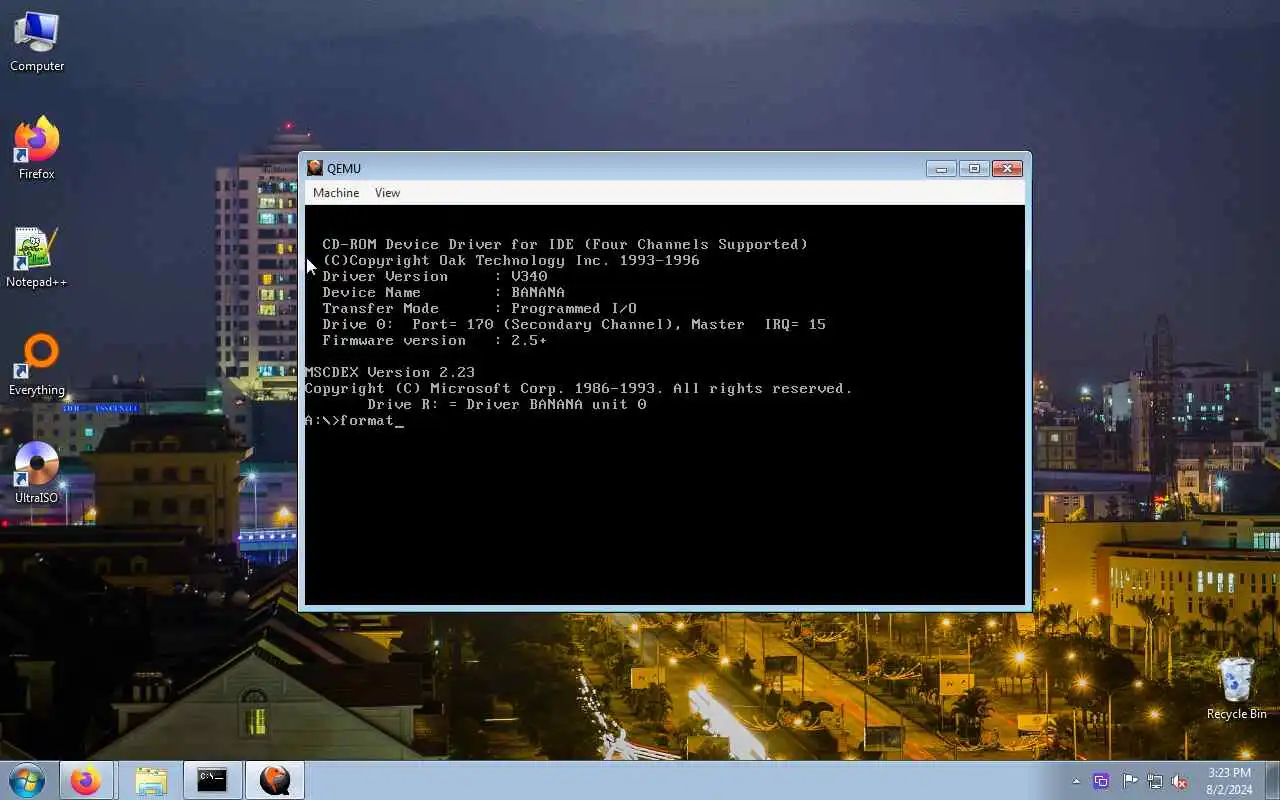The width and height of the screenshot is (1280, 800).
Task: Switch to the Command Prompt taskbar item
Action: (212, 780)
